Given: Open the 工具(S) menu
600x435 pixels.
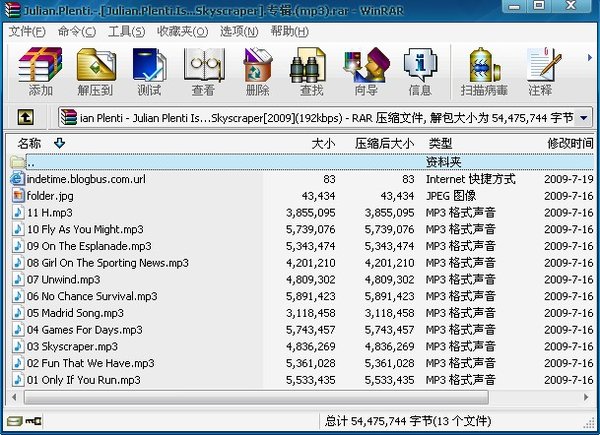Looking at the screenshot, I should (126, 31).
